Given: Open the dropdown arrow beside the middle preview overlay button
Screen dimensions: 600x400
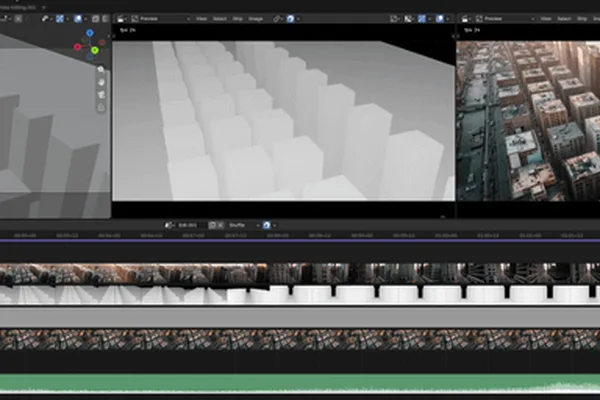Looking at the screenshot, I should [x=298, y=18].
